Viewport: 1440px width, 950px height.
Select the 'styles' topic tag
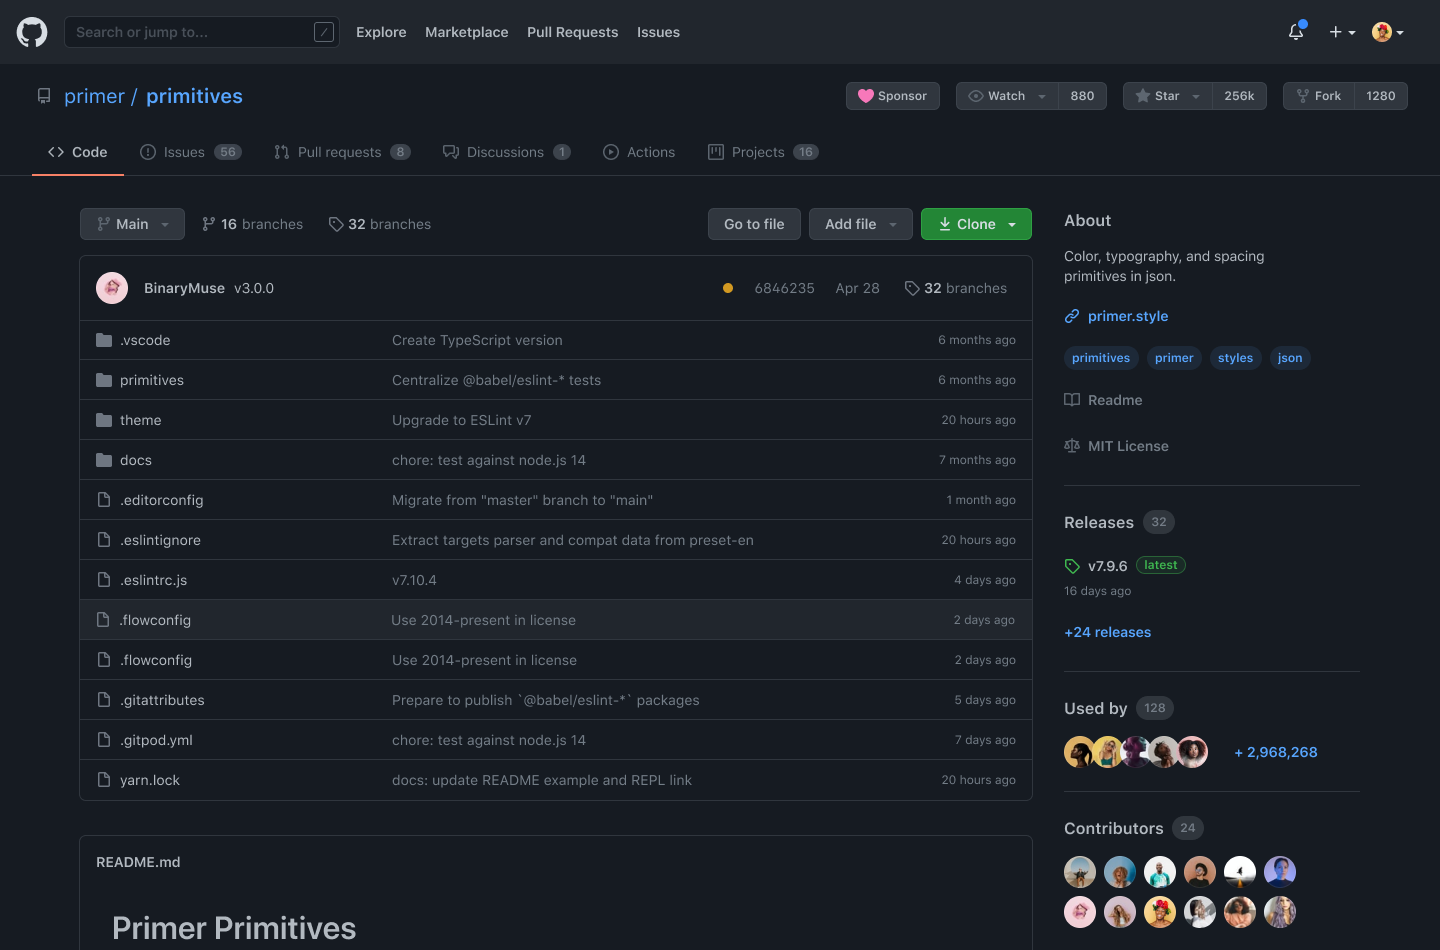tap(1235, 358)
